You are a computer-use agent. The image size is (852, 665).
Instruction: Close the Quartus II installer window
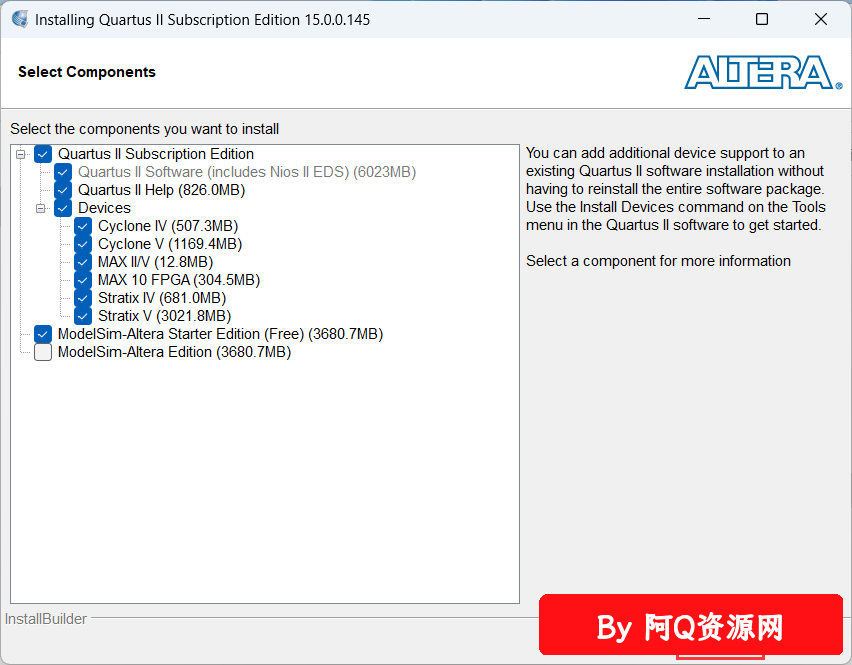click(820, 19)
